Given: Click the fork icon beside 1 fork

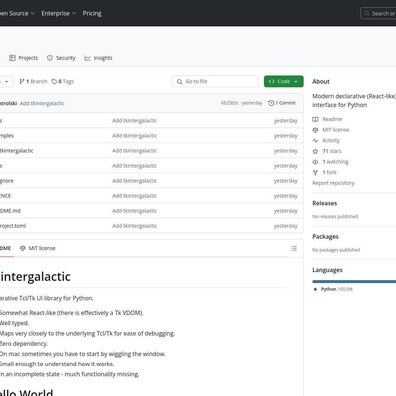Looking at the screenshot, I should coord(315,172).
